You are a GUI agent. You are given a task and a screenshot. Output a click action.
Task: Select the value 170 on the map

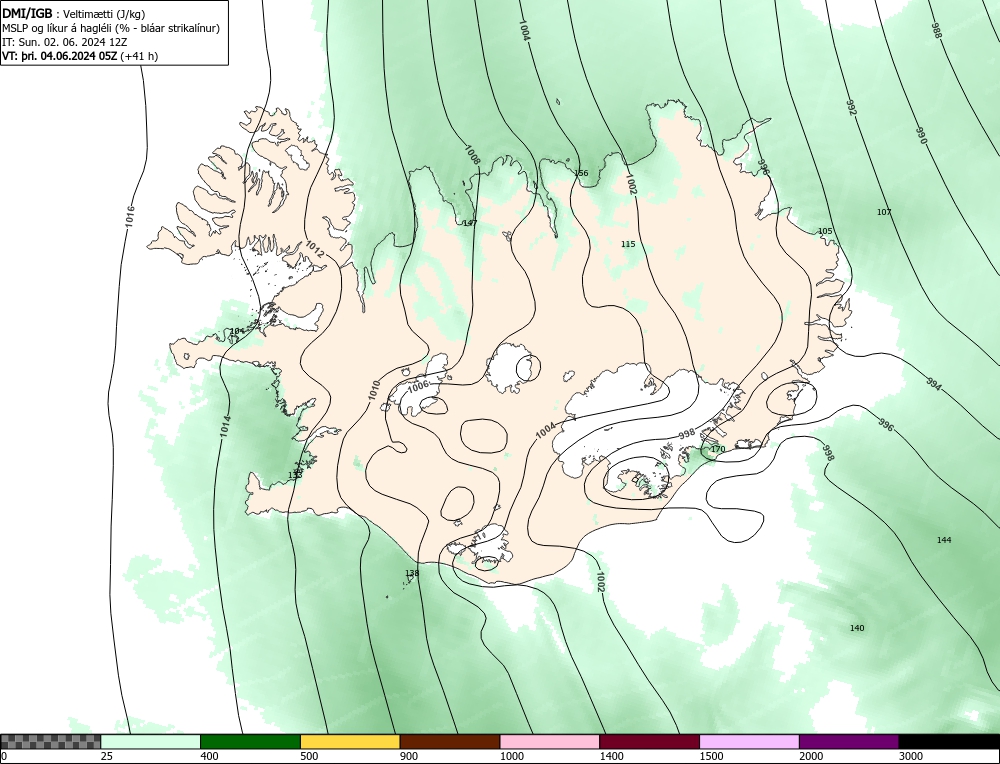pyautogui.click(x=718, y=449)
